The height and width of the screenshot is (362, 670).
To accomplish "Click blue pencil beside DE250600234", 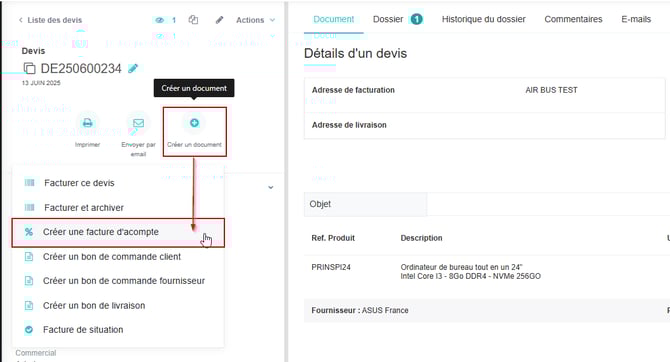I will [133, 68].
